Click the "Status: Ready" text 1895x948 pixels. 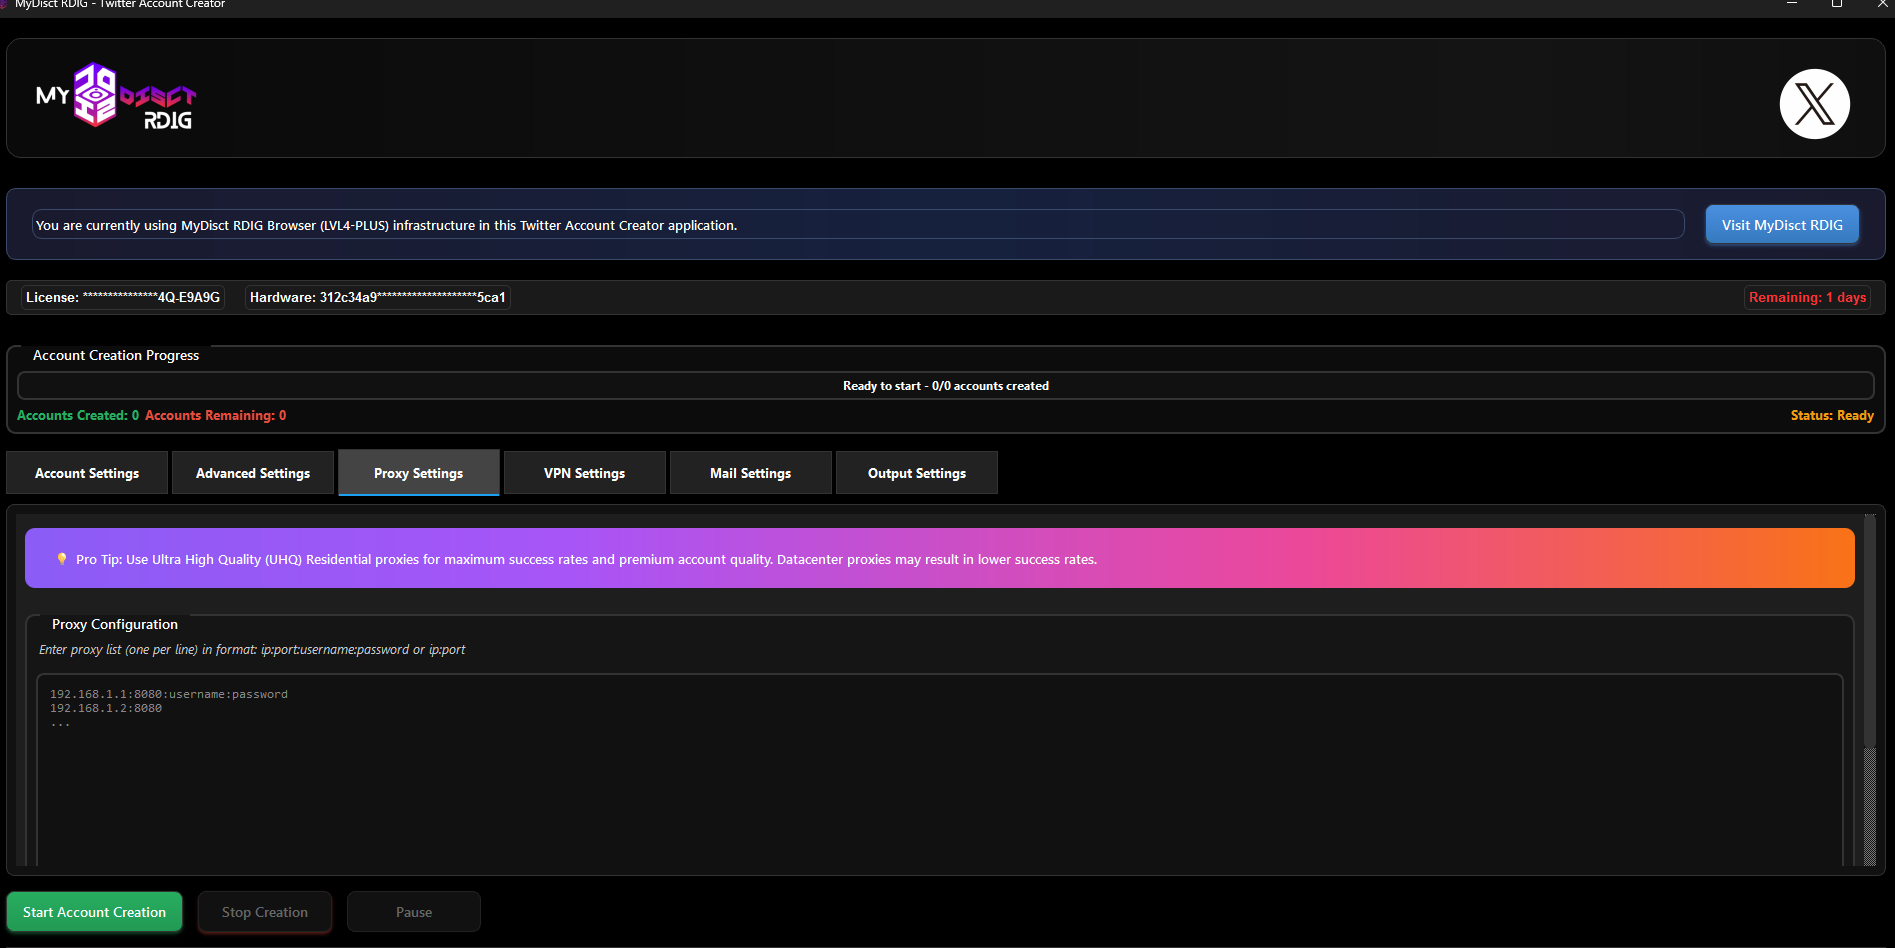coord(1832,415)
